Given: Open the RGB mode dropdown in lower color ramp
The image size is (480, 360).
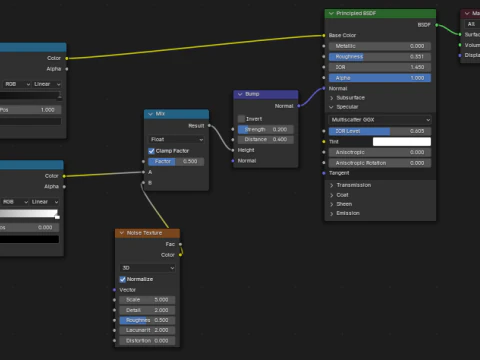Looking at the screenshot, I should (14, 202).
